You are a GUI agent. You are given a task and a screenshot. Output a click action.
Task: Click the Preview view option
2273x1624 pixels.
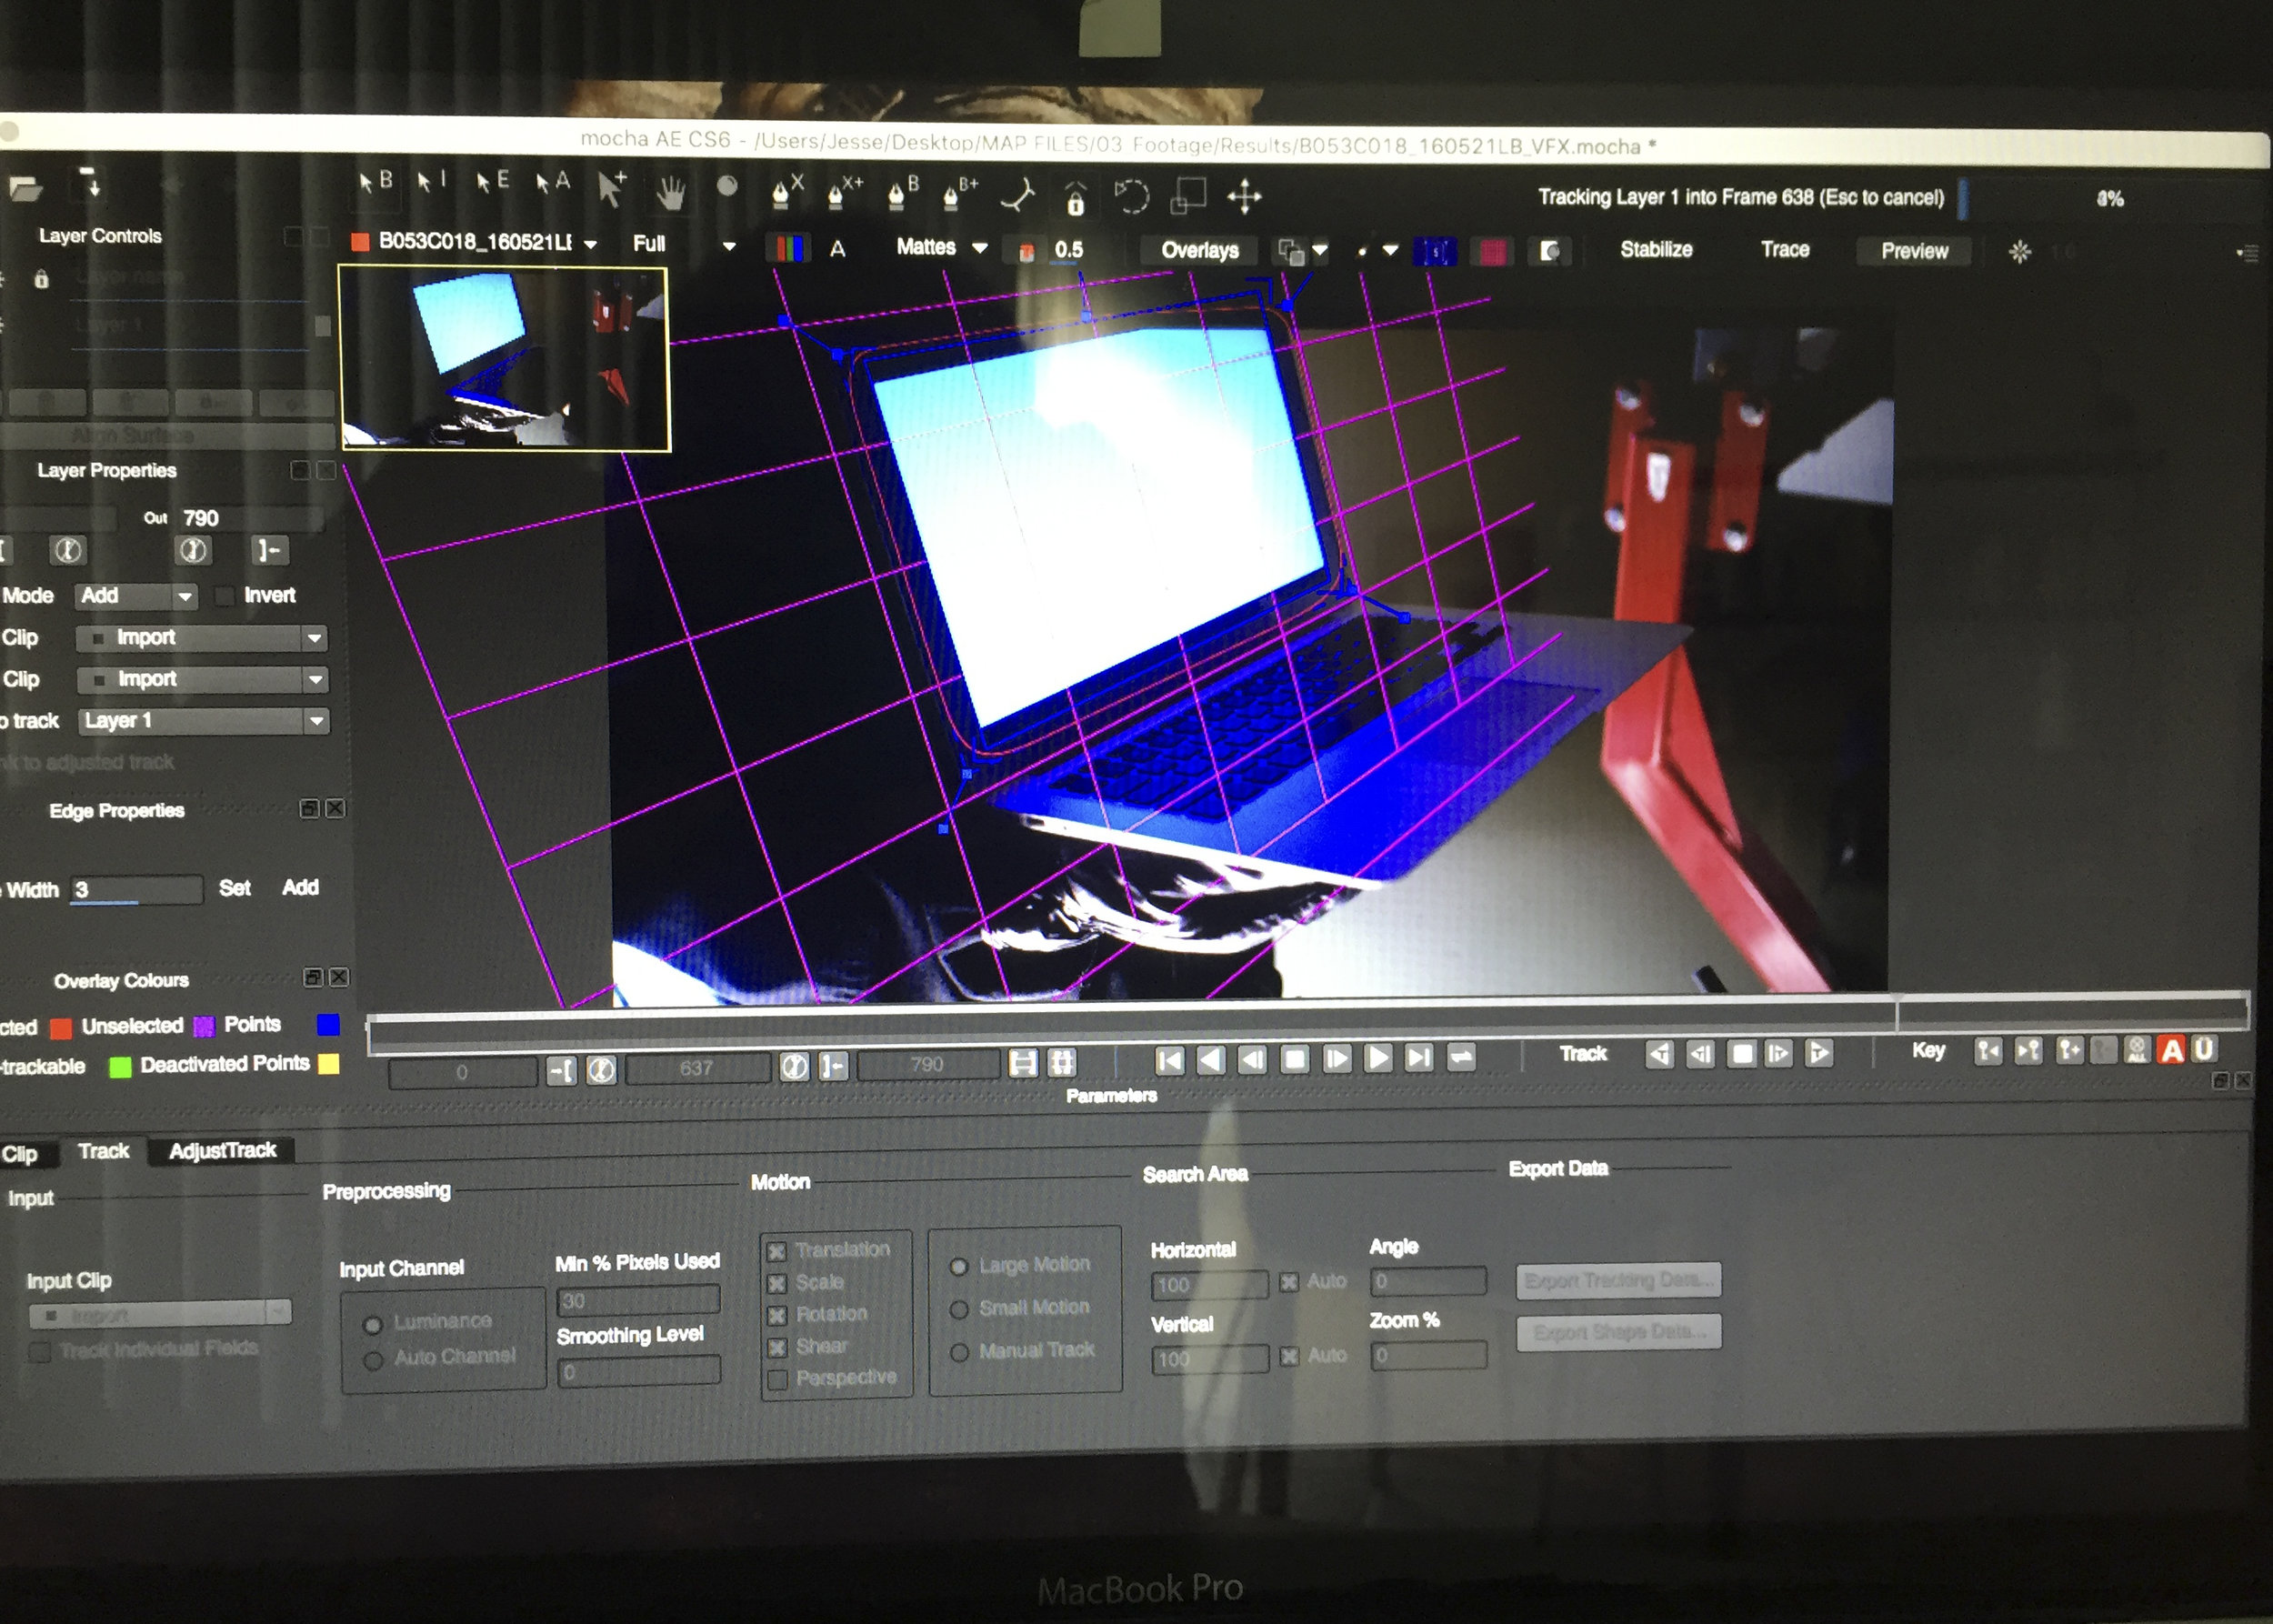(x=1914, y=251)
